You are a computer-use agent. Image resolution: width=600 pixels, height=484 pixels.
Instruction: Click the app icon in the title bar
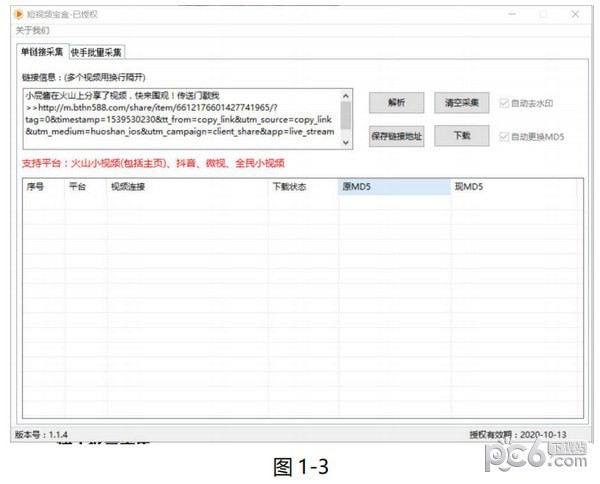18,15
